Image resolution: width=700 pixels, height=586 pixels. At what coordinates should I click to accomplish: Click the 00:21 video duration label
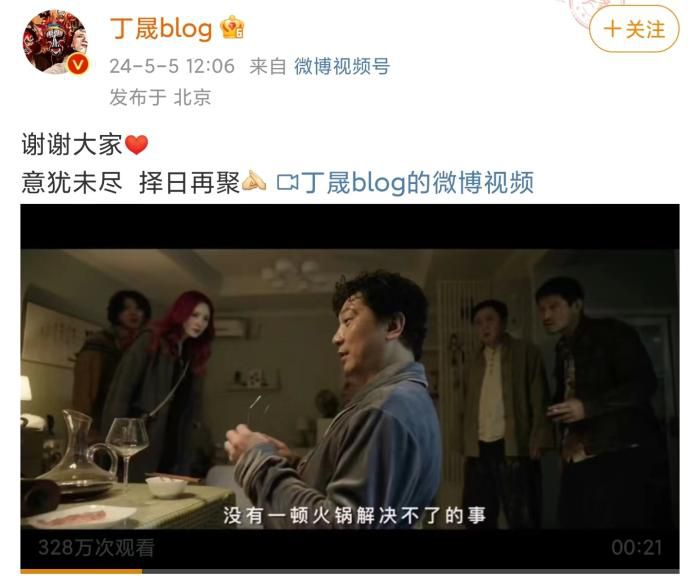coord(637,548)
